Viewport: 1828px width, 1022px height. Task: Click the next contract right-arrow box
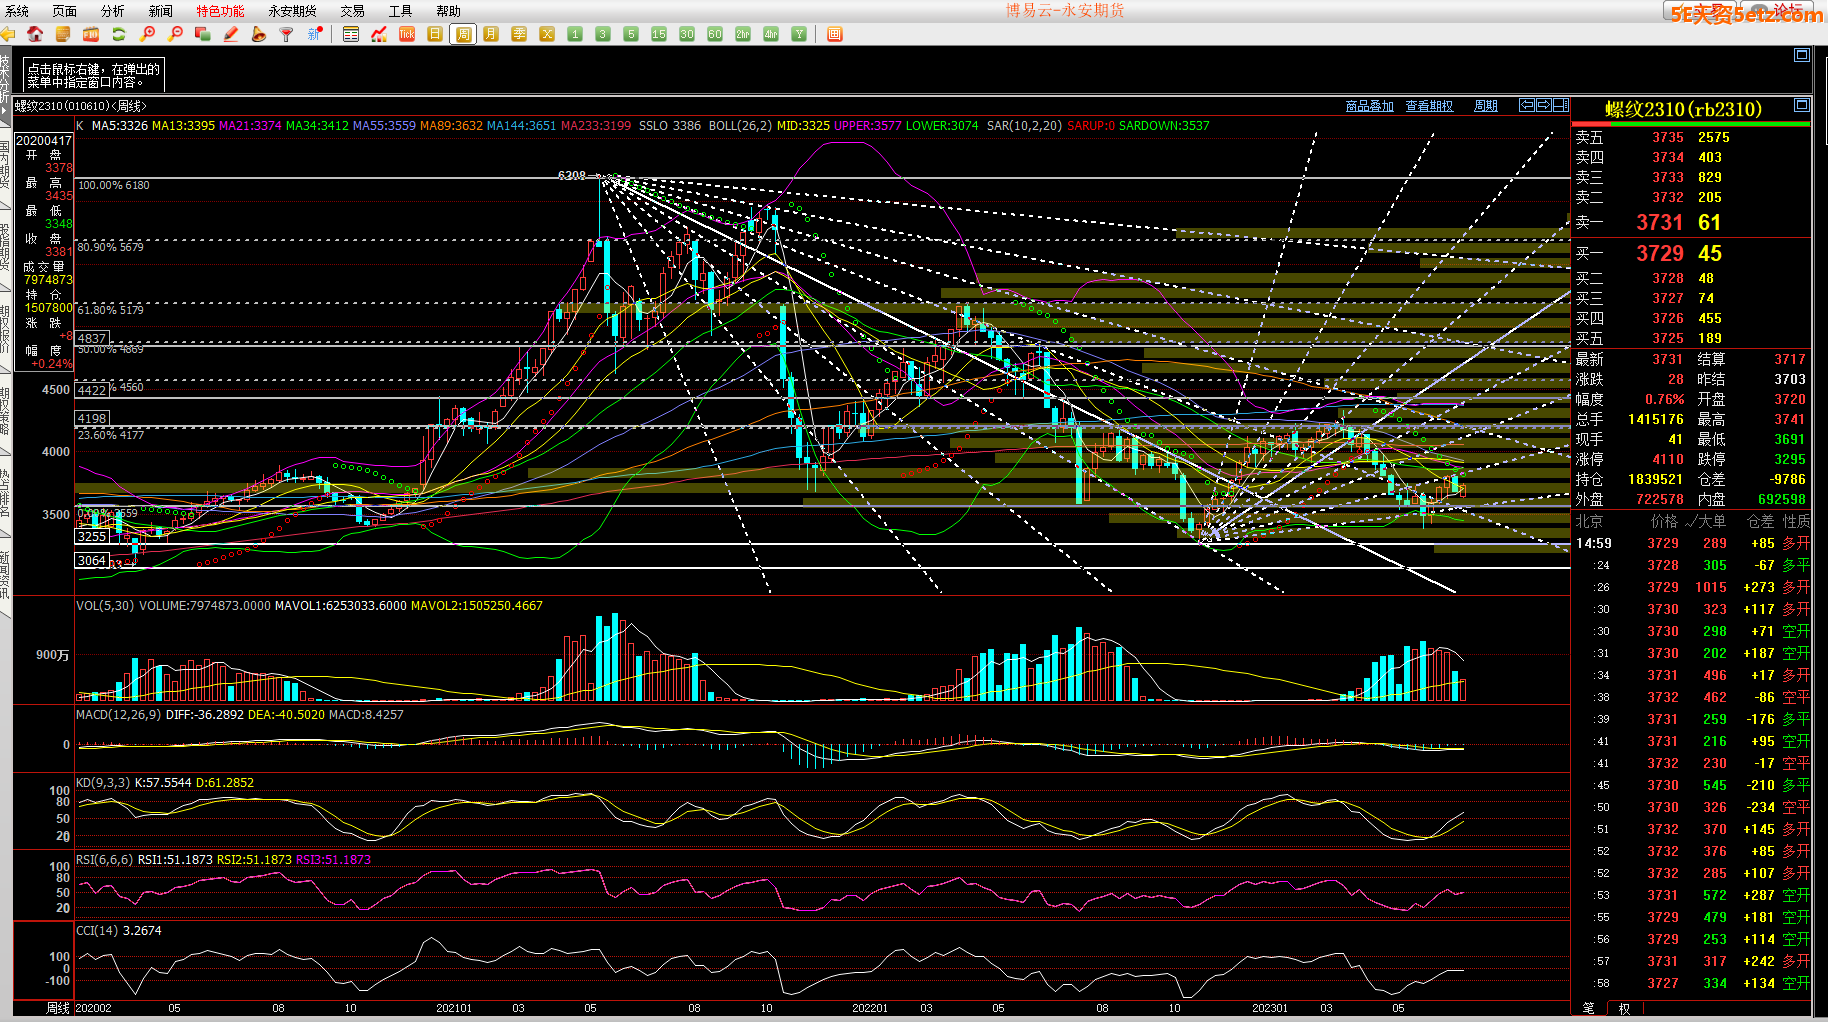point(1544,105)
